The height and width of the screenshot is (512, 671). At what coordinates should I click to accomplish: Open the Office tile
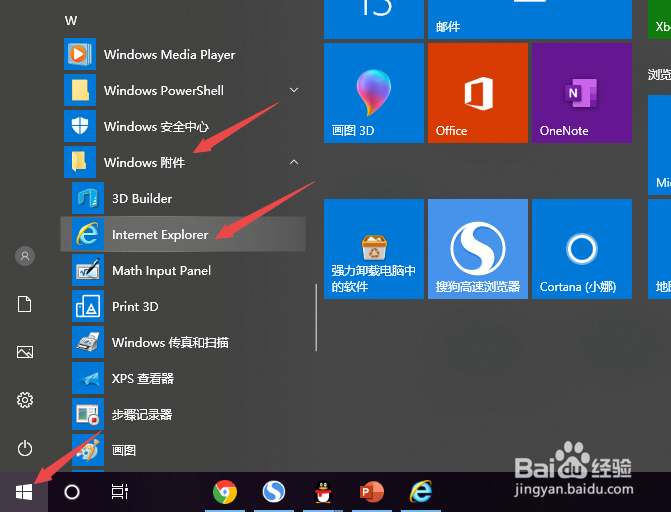478,93
